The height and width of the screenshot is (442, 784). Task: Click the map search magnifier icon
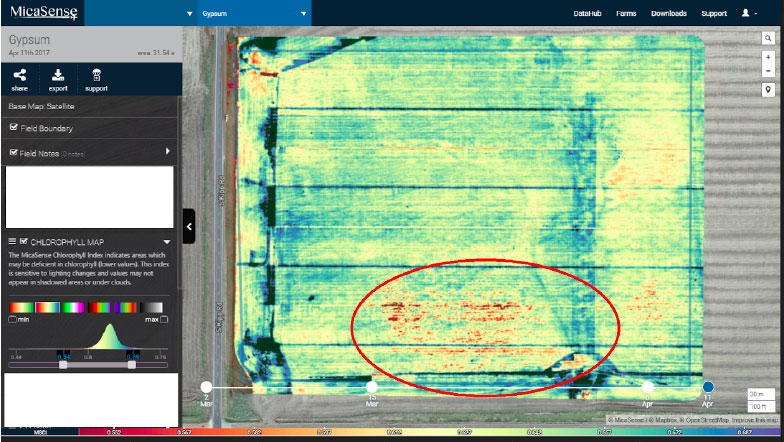[x=767, y=38]
